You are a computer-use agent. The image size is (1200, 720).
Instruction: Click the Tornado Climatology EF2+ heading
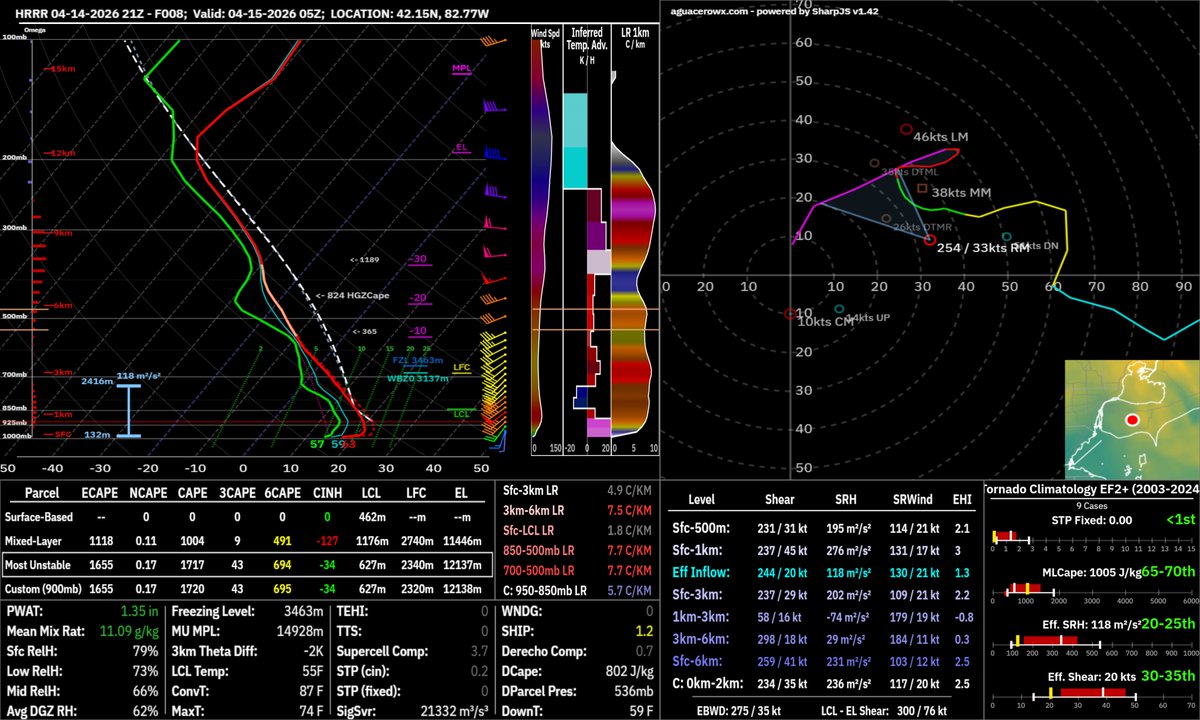pos(1090,489)
